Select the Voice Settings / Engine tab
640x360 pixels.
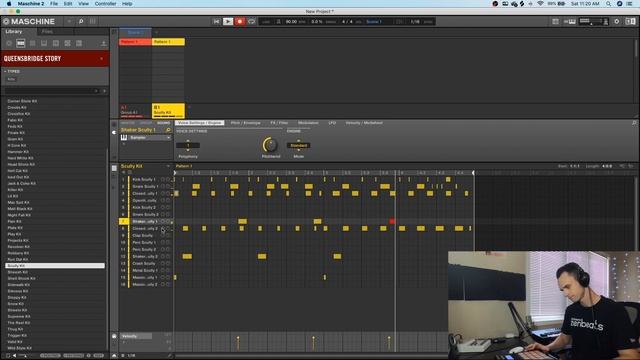(200, 123)
